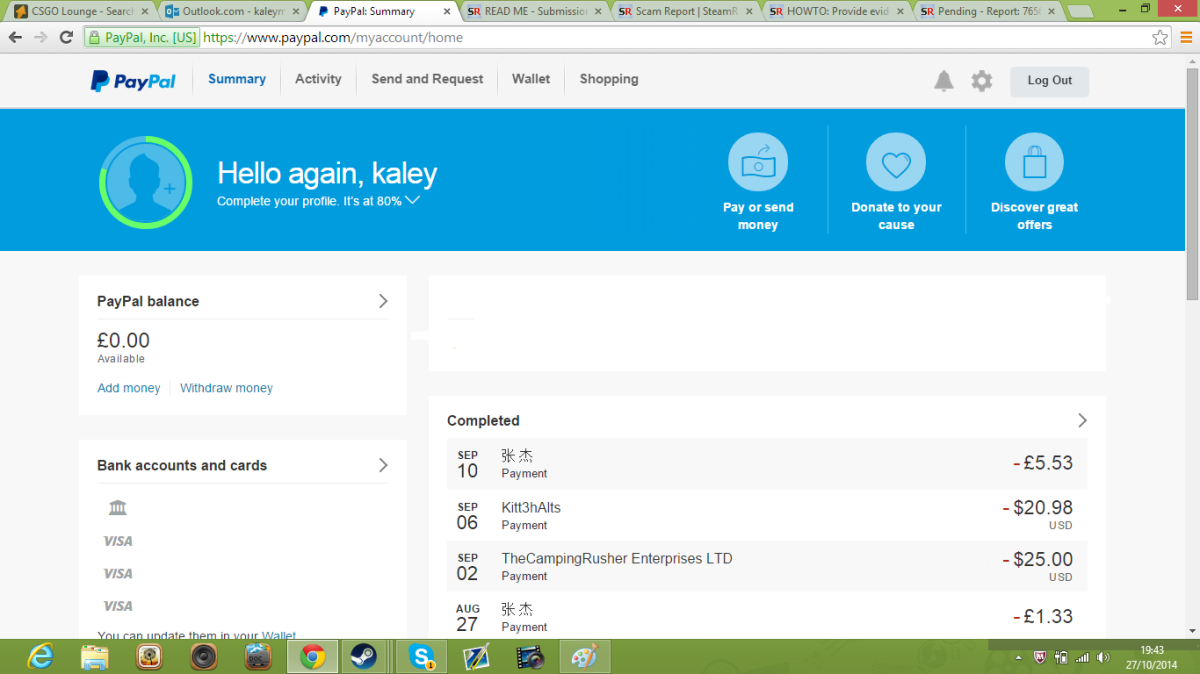
Task: Click the profile avatar picture
Action: click(x=145, y=182)
